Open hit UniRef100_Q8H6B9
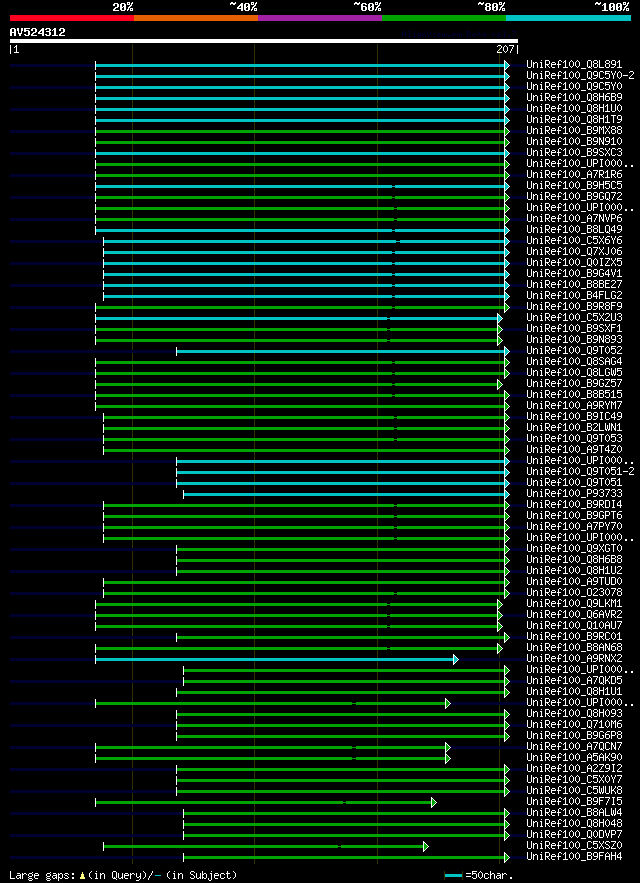Image resolution: width=640 pixels, height=883 pixels. [x=574, y=98]
